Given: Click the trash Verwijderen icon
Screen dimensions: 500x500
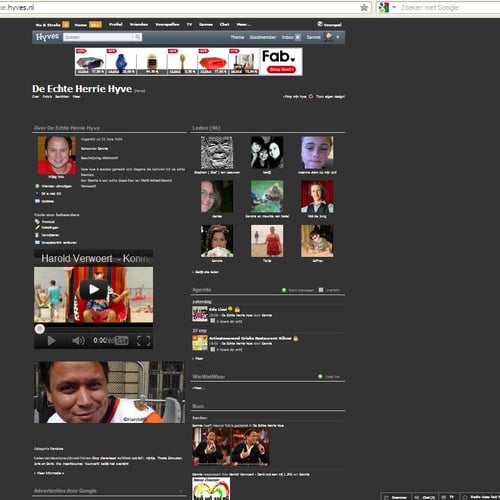Looking at the screenshot, I should click(x=37, y=235).
